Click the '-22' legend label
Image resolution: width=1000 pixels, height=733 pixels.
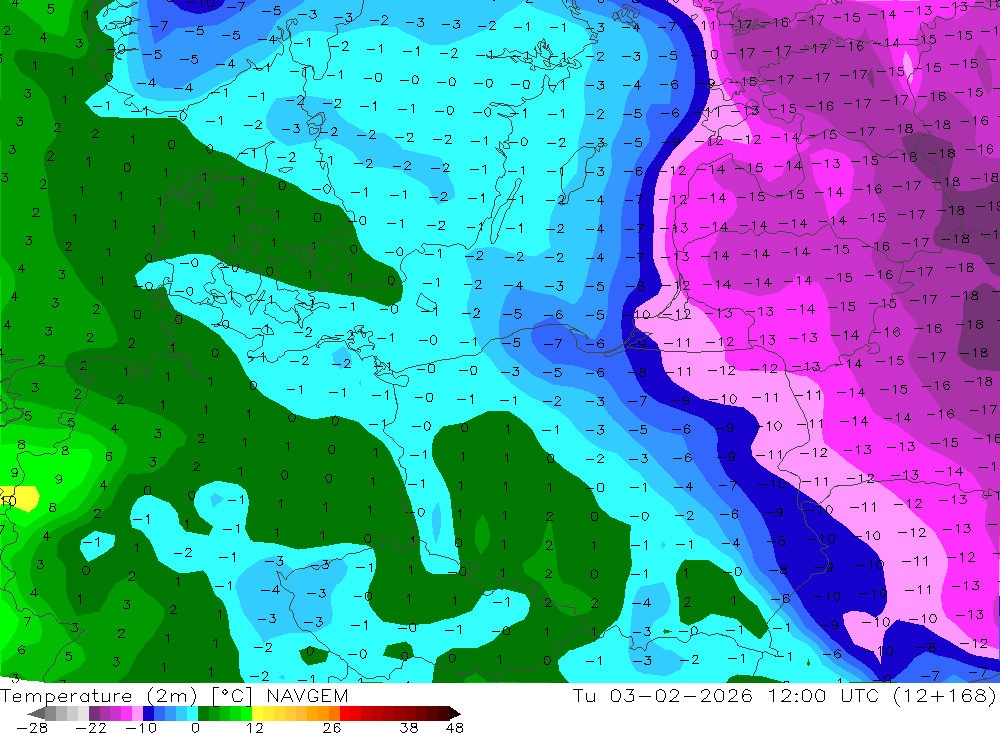(91, 727)
